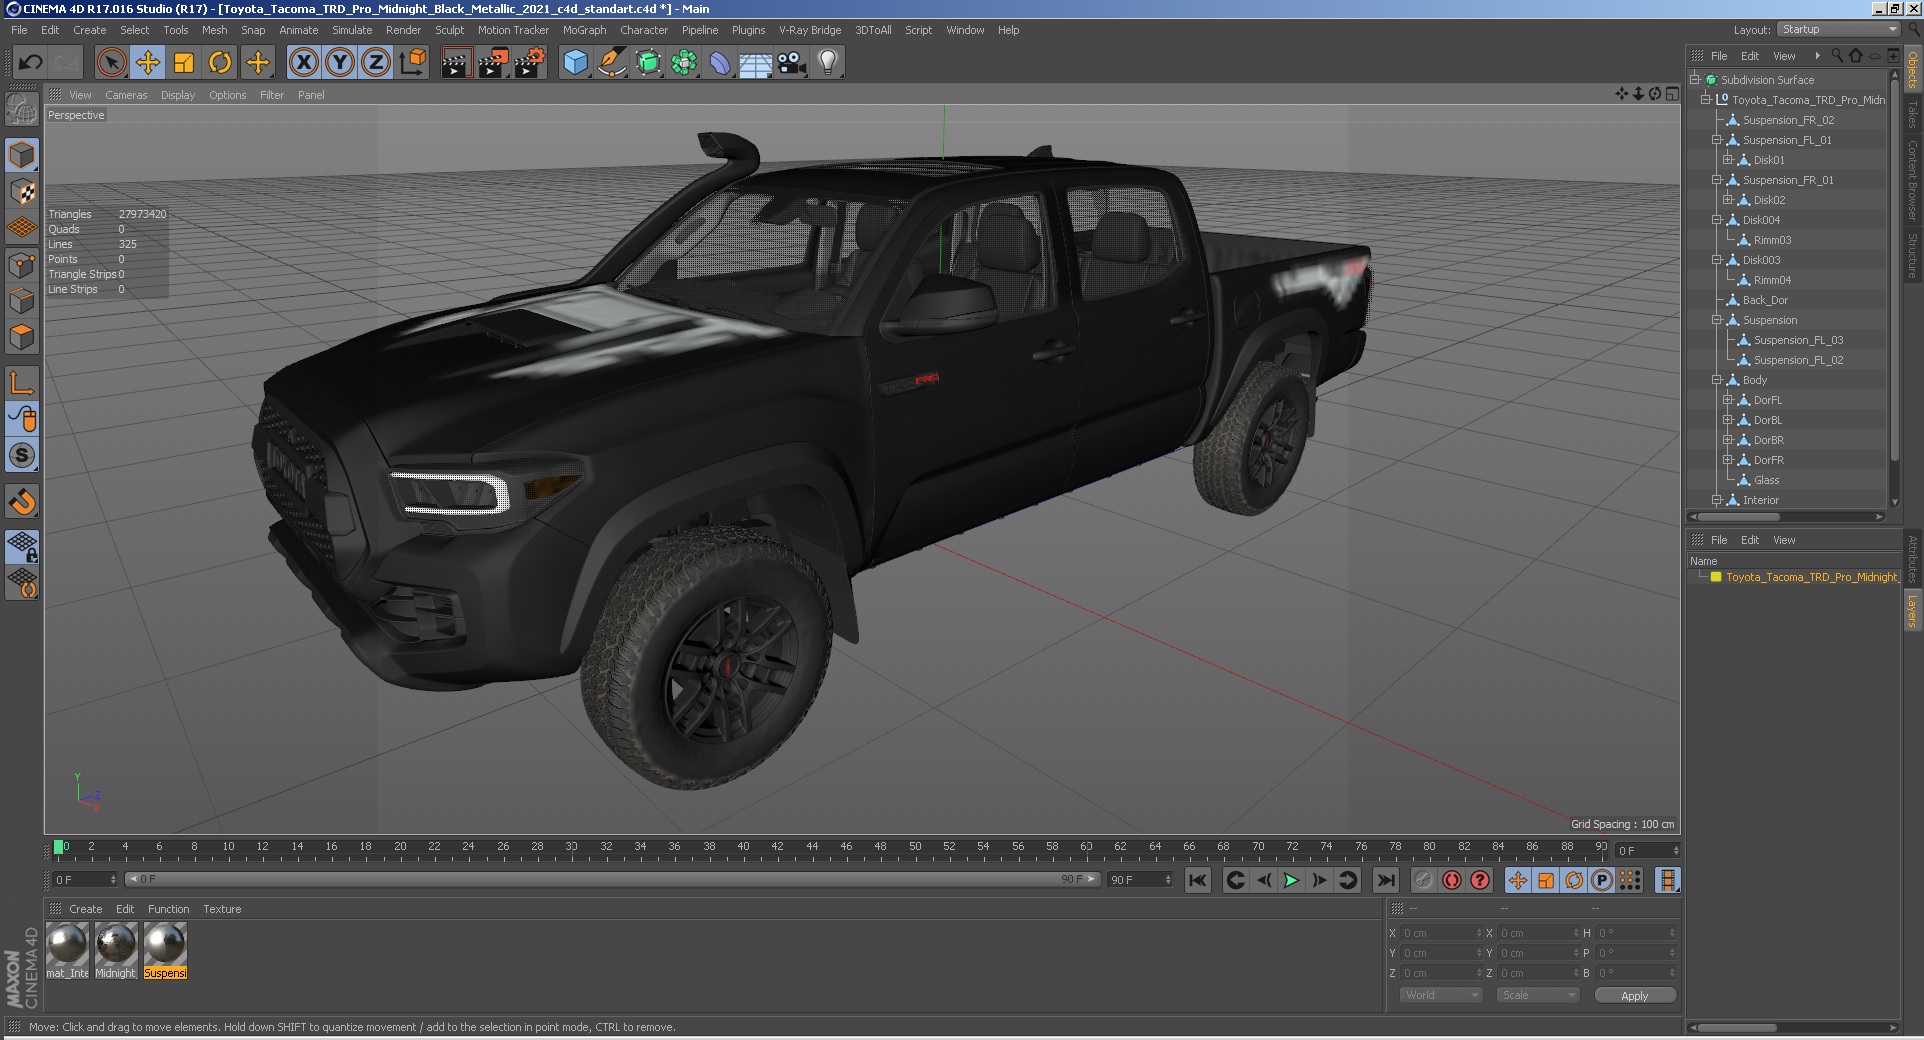Toggle Parameter (P) keyframe recording
The width and height of the screenshot is (1924, 1040).
pos(1602,880)
